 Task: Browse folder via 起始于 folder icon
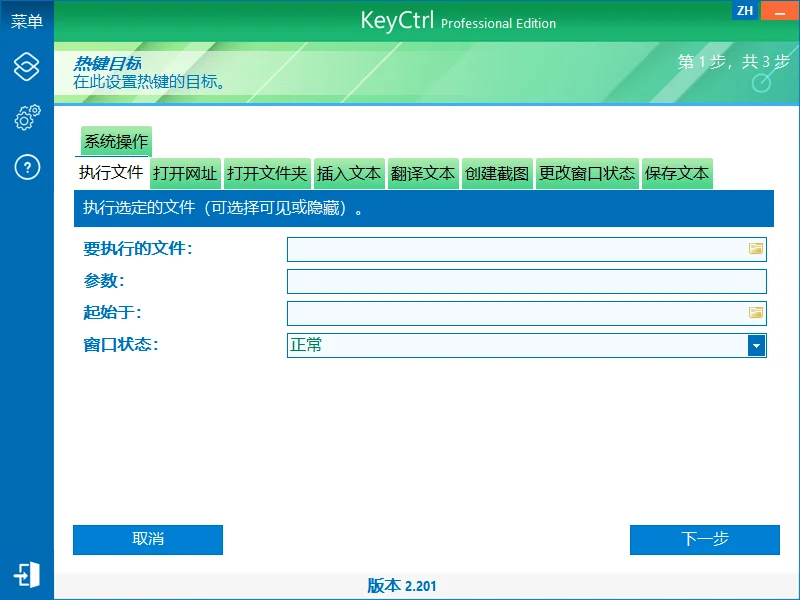(x=756, y=312)
